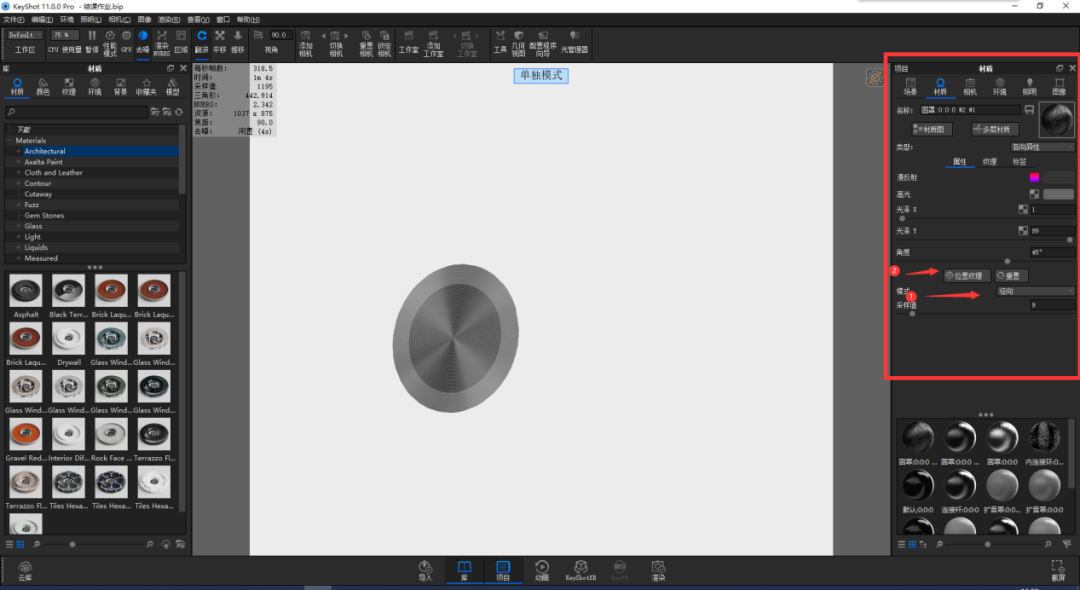Click the Position Texture (位置纹理) button

pos(966,275)
